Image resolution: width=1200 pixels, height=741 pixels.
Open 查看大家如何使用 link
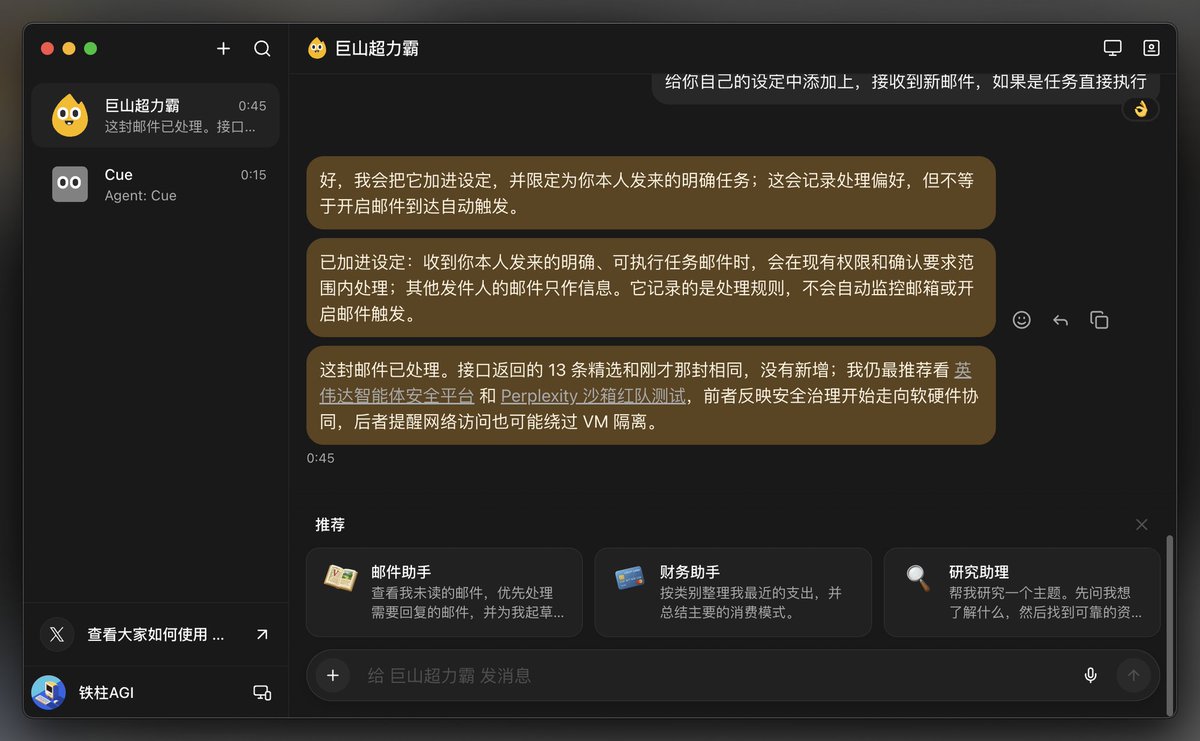(x=156, y=634)
